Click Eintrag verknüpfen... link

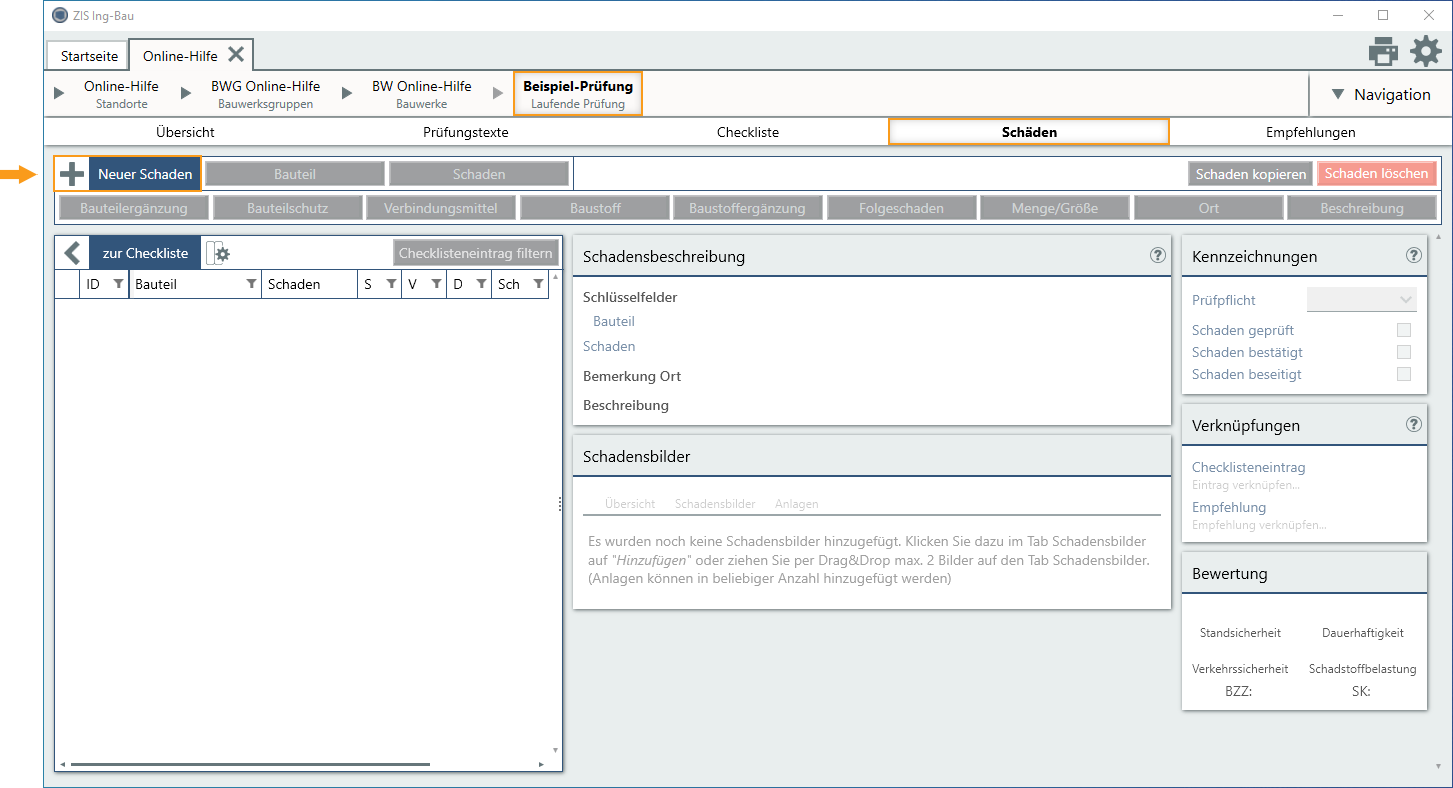(x=1246, y=485)
